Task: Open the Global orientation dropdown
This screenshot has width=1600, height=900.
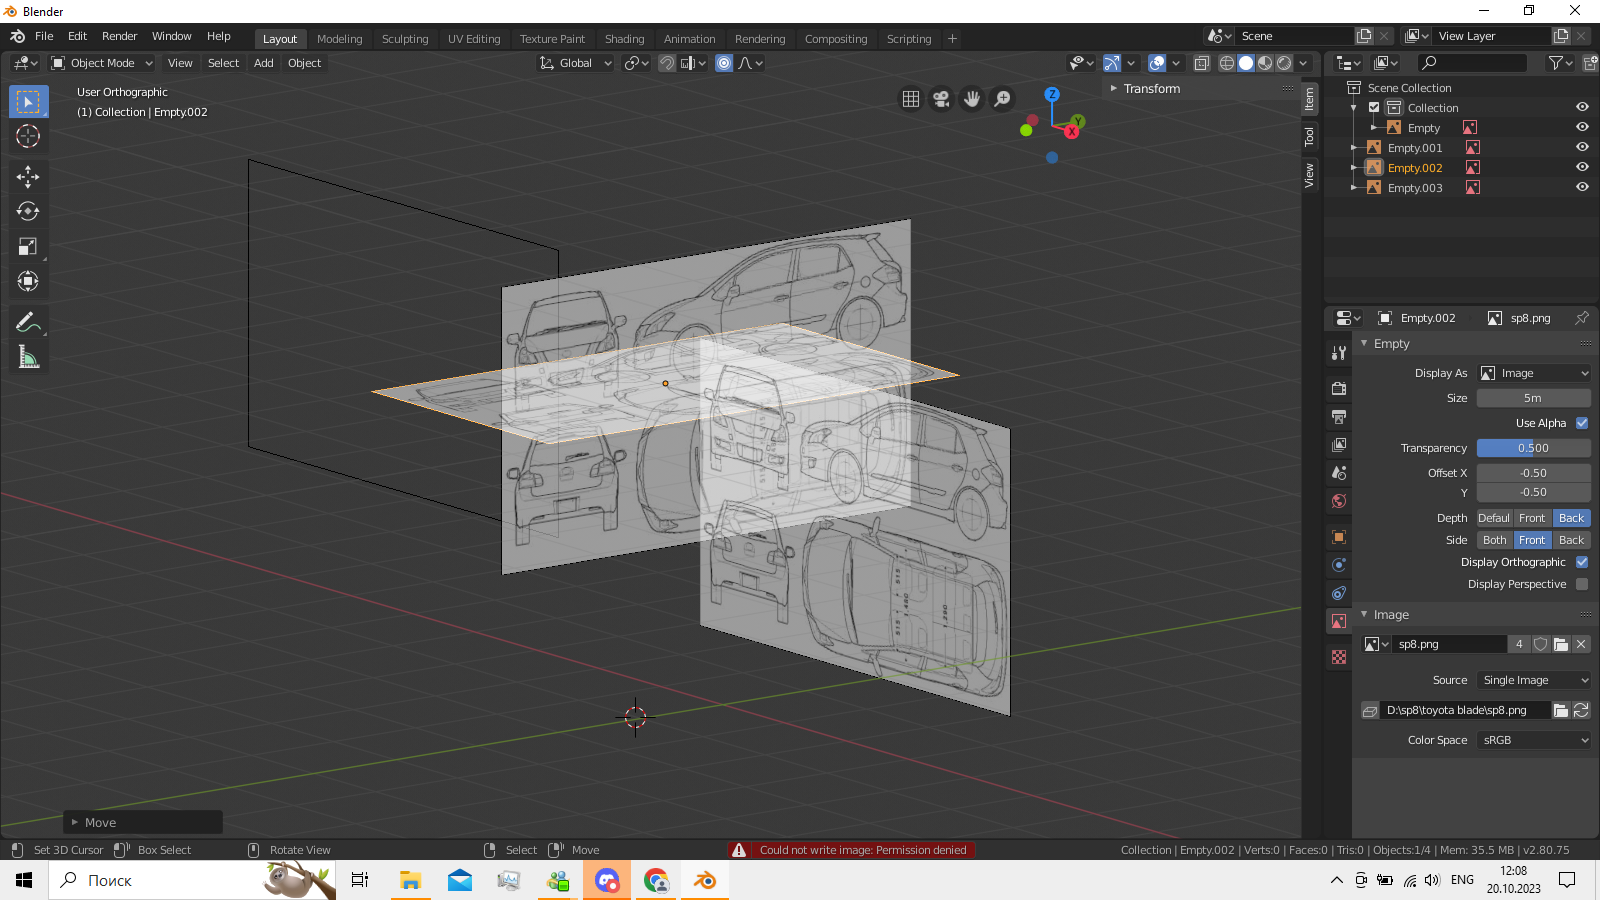Action: 575,63
